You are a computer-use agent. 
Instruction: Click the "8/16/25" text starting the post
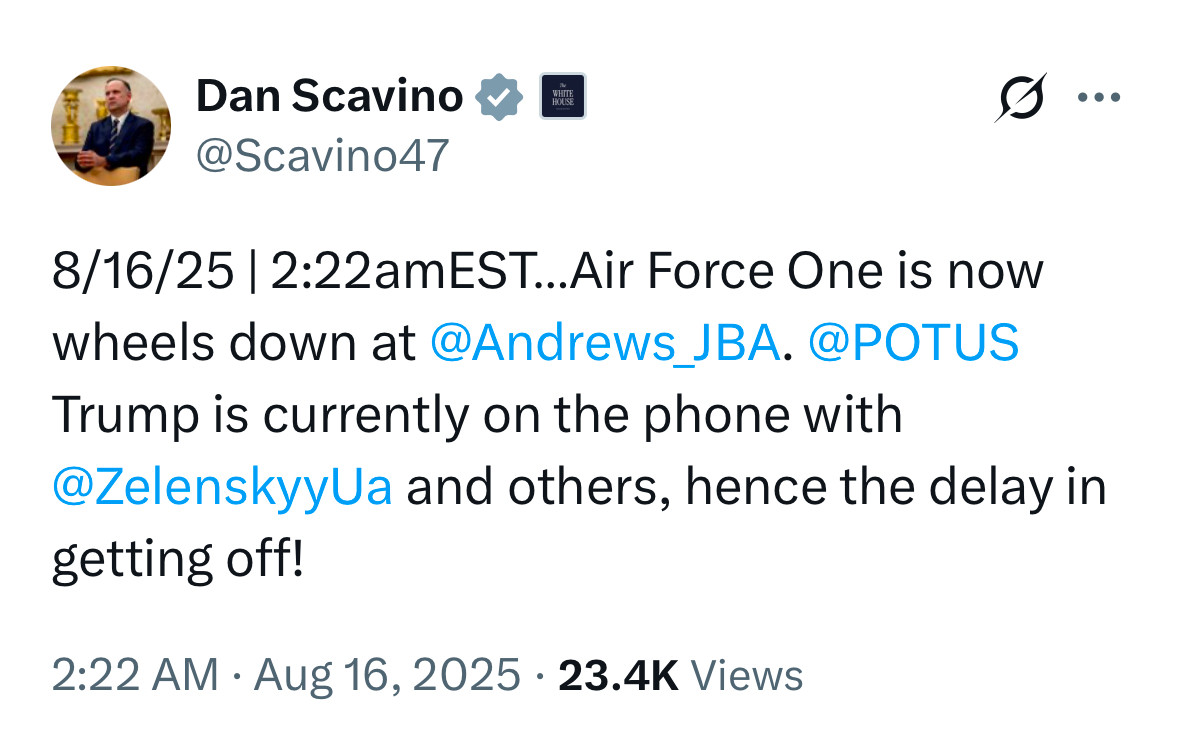click(142, 271)
